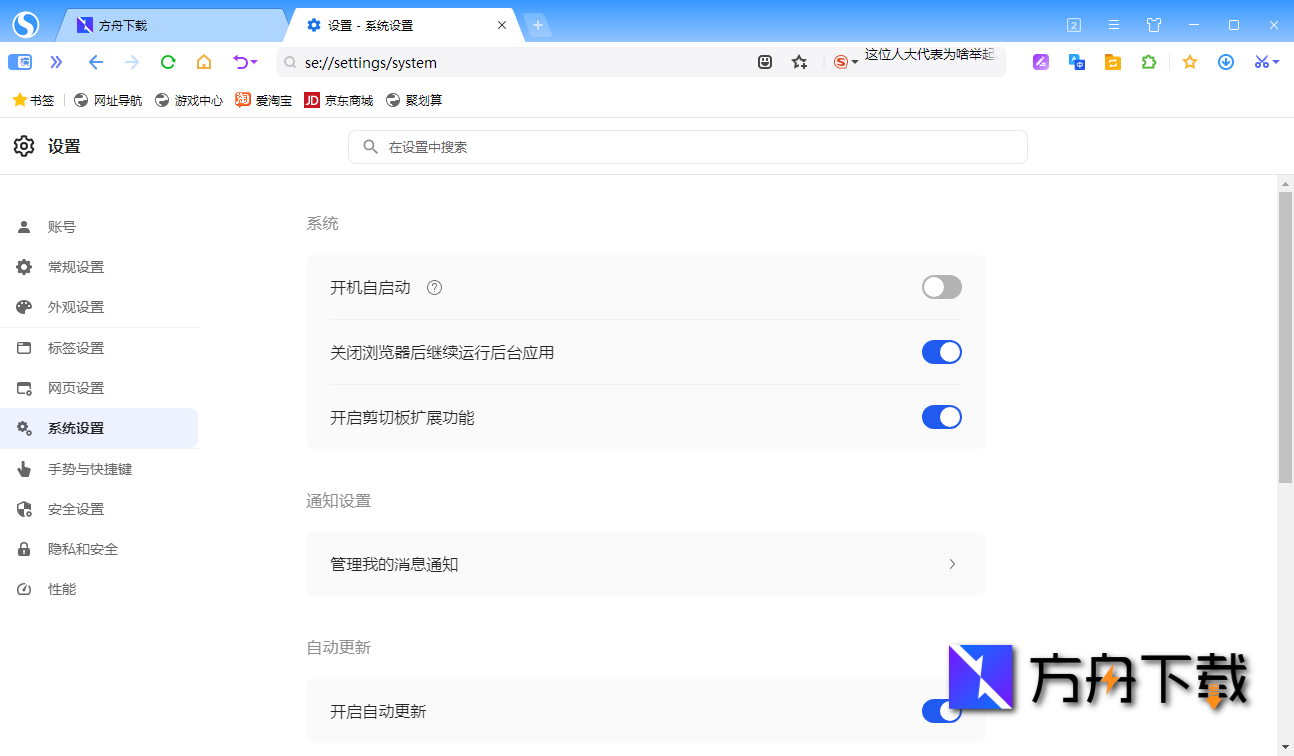
Task: Enable 开机自启动 switch
Action: tap(941, 287)
